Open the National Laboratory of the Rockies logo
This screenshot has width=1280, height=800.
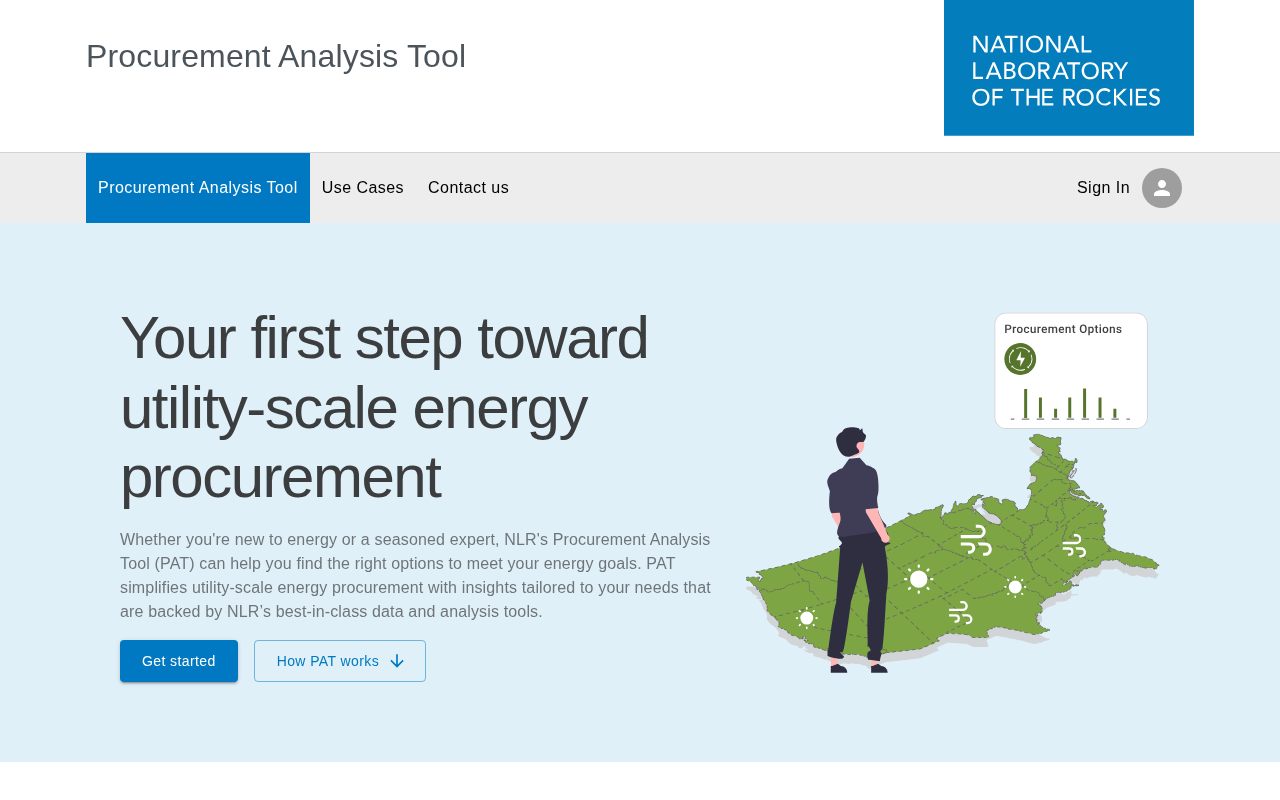click(x=1069, y=68)
